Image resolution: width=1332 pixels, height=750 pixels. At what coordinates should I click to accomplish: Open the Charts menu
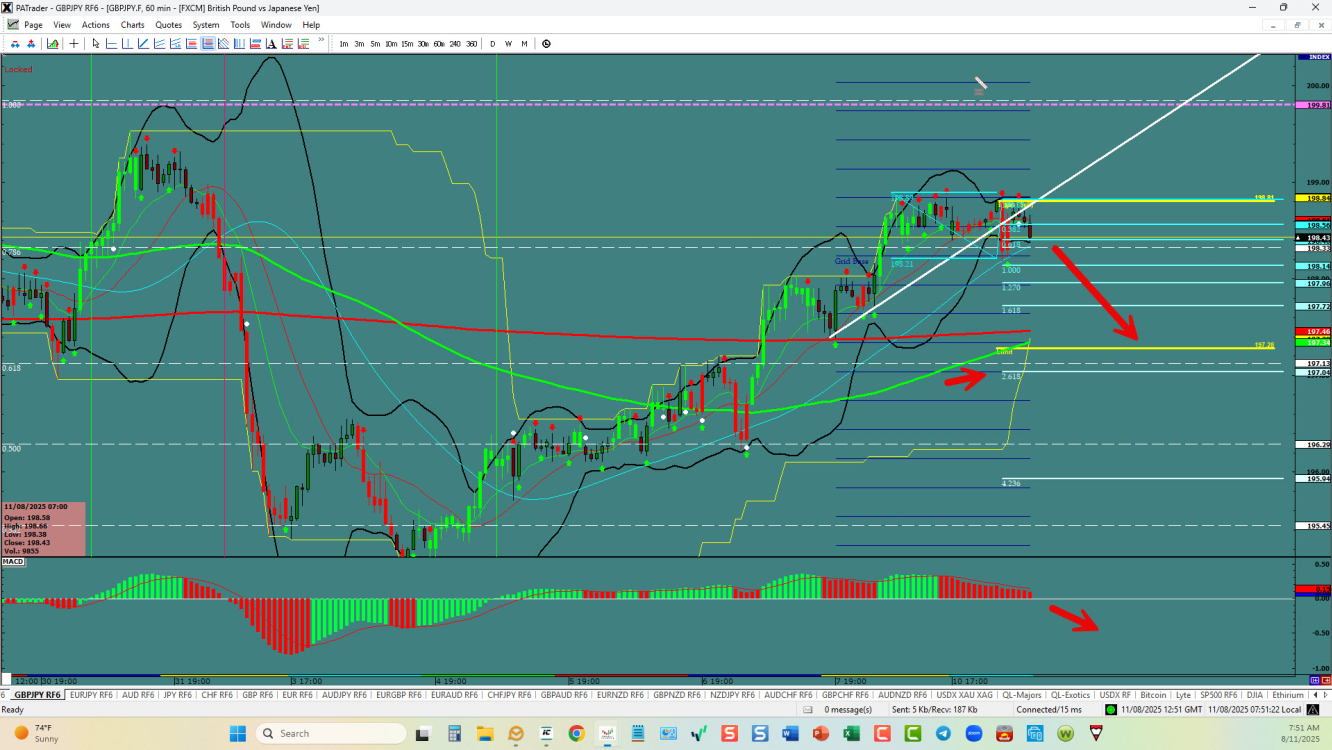pos(132,25)
